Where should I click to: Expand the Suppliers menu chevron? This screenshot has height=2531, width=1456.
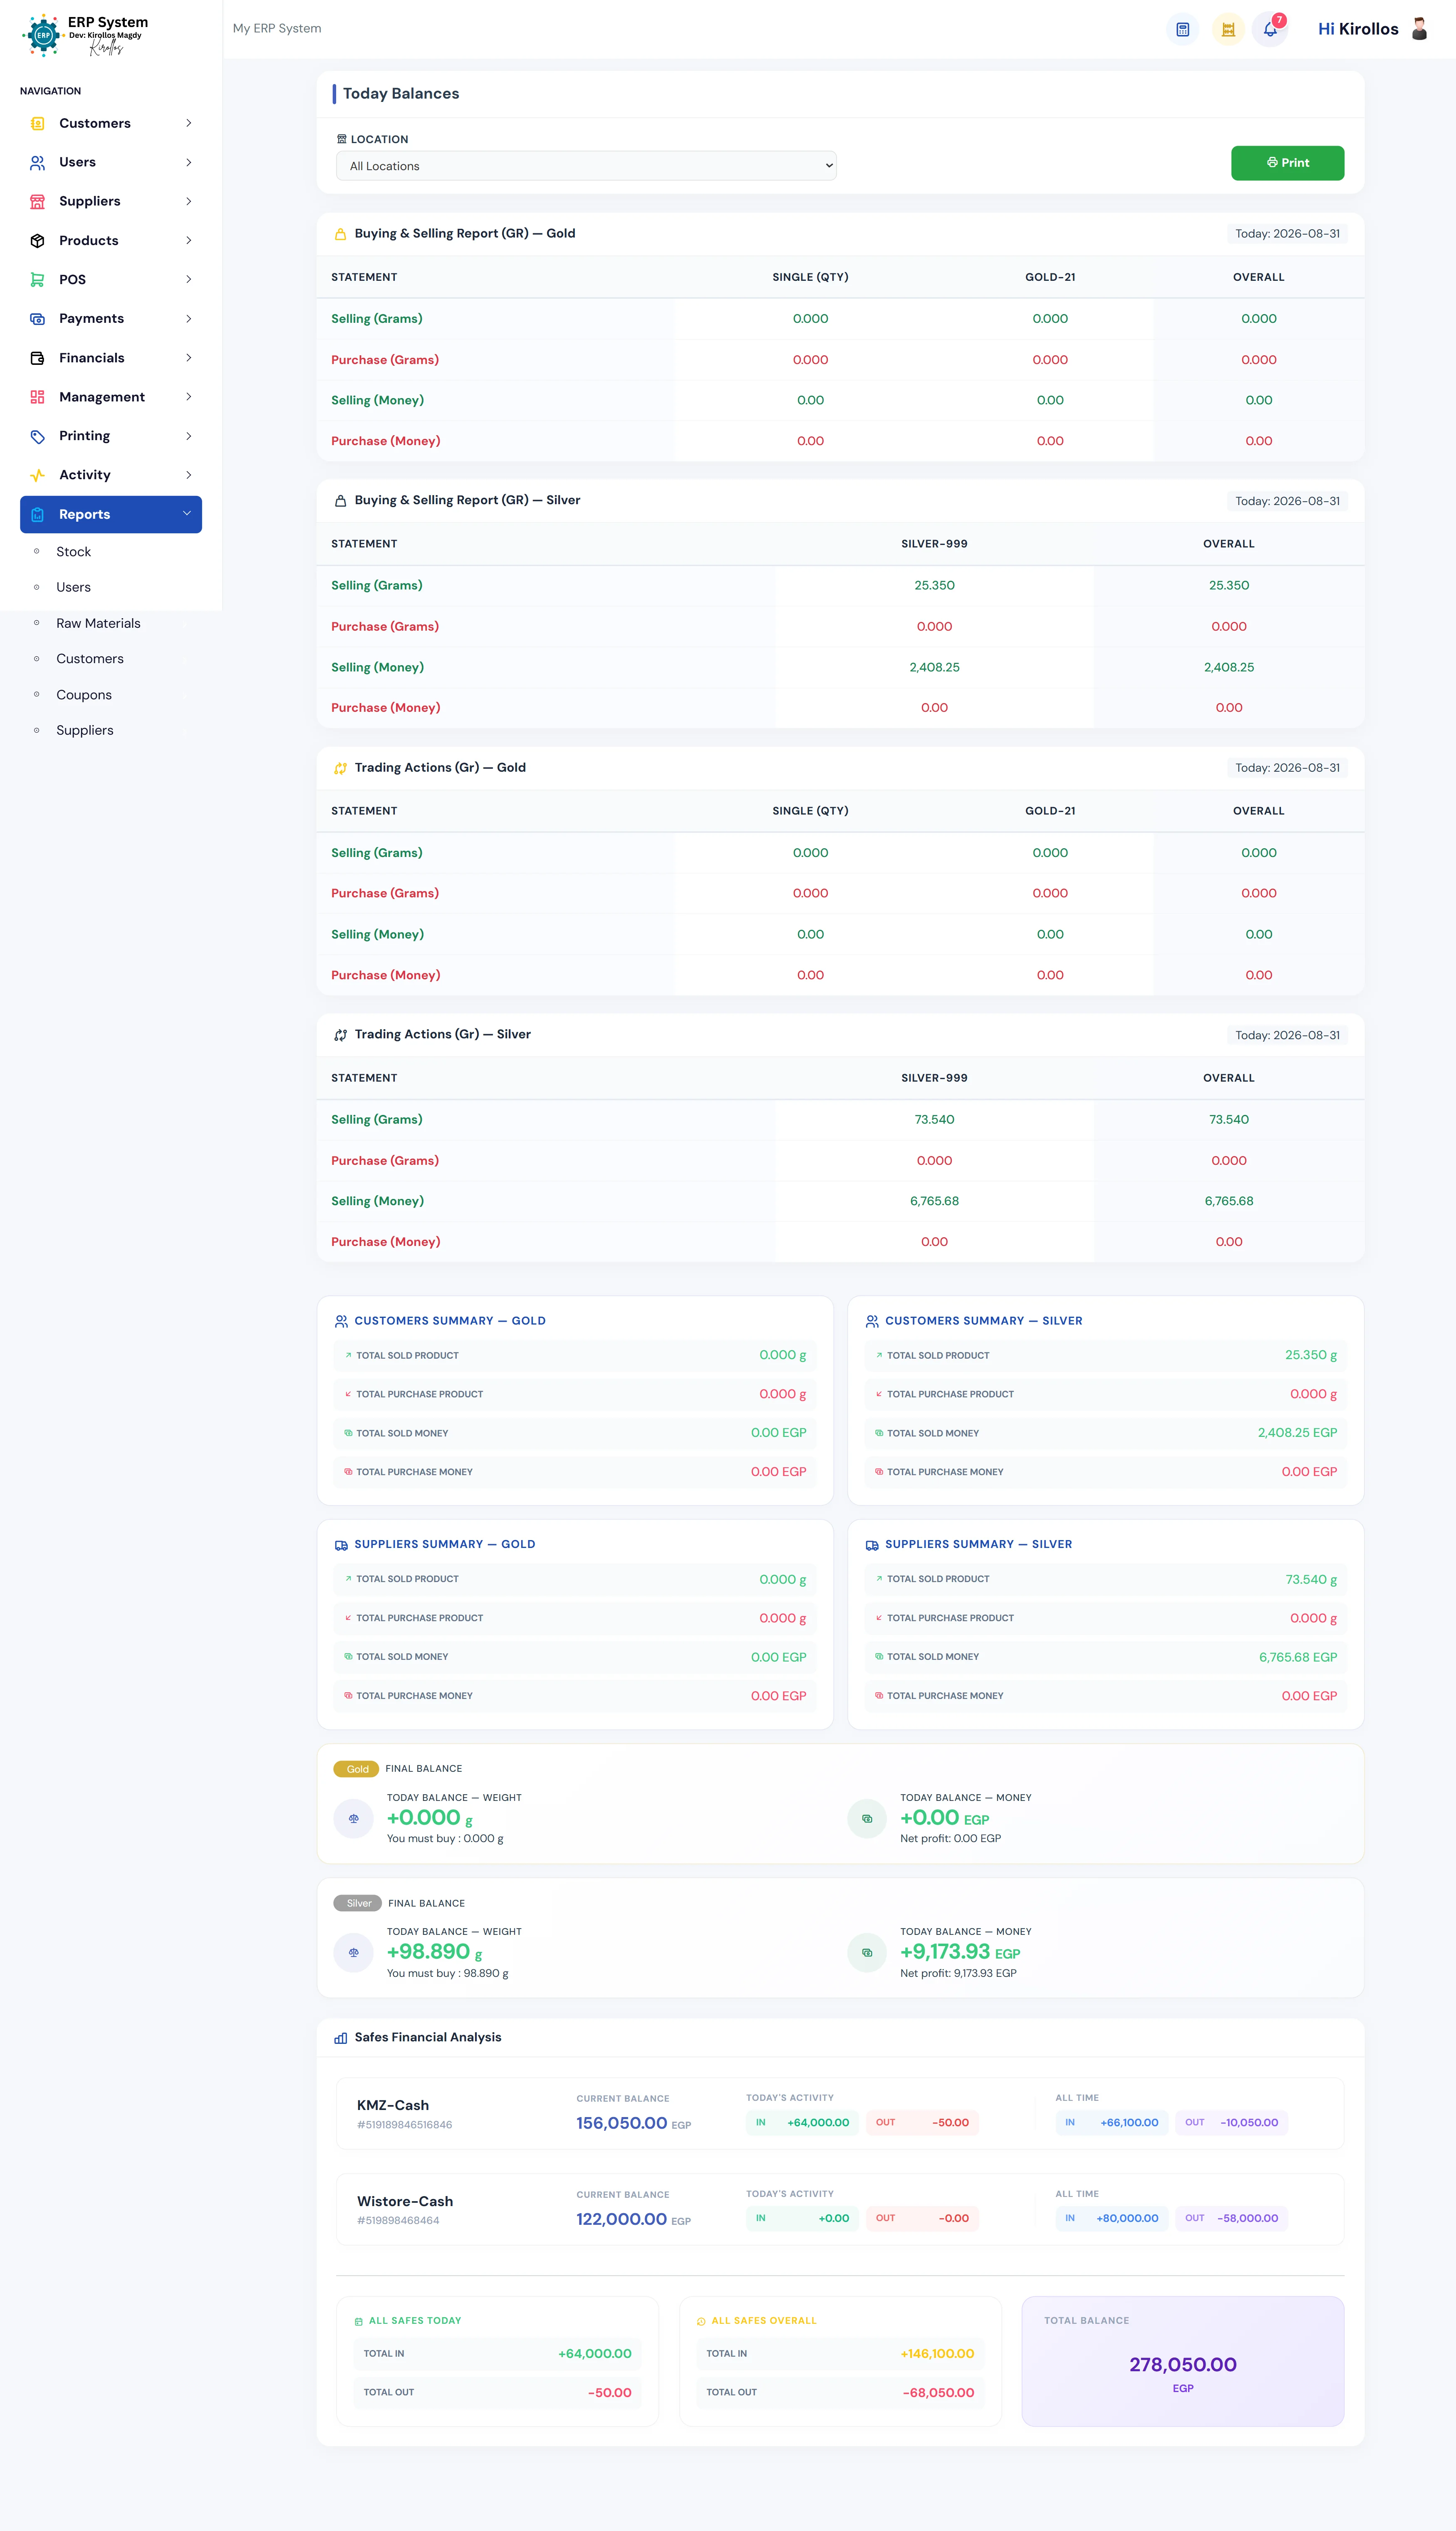(188, 201)
